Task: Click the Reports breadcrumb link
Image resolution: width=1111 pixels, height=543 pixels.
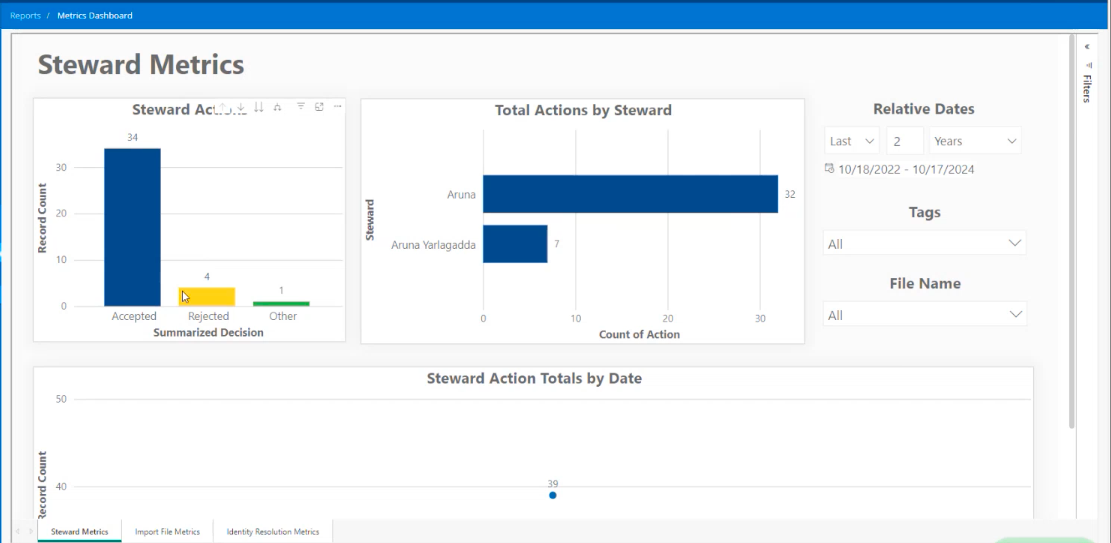Action: [x=26, y=16]
